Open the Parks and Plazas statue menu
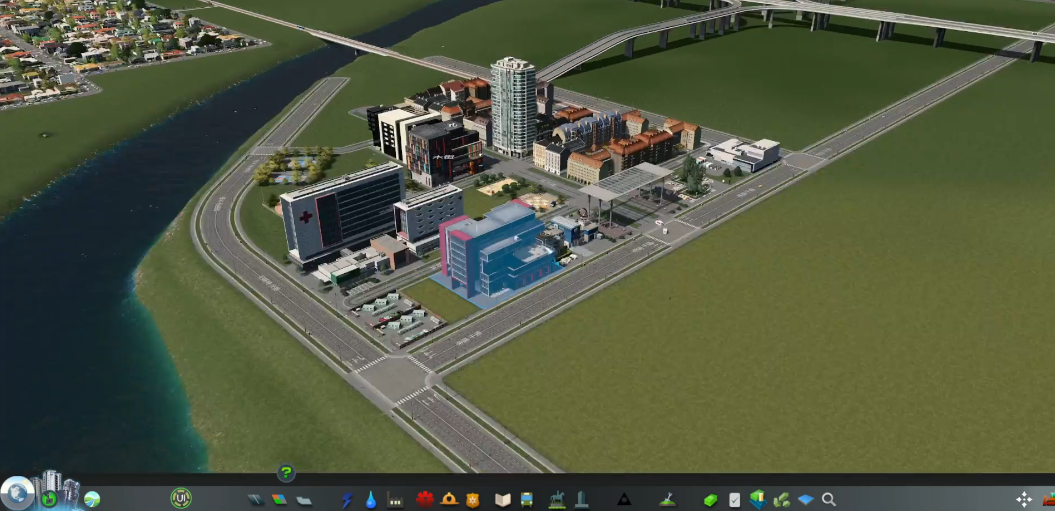This screenshot has height=511, width=1055. point(556,500)
